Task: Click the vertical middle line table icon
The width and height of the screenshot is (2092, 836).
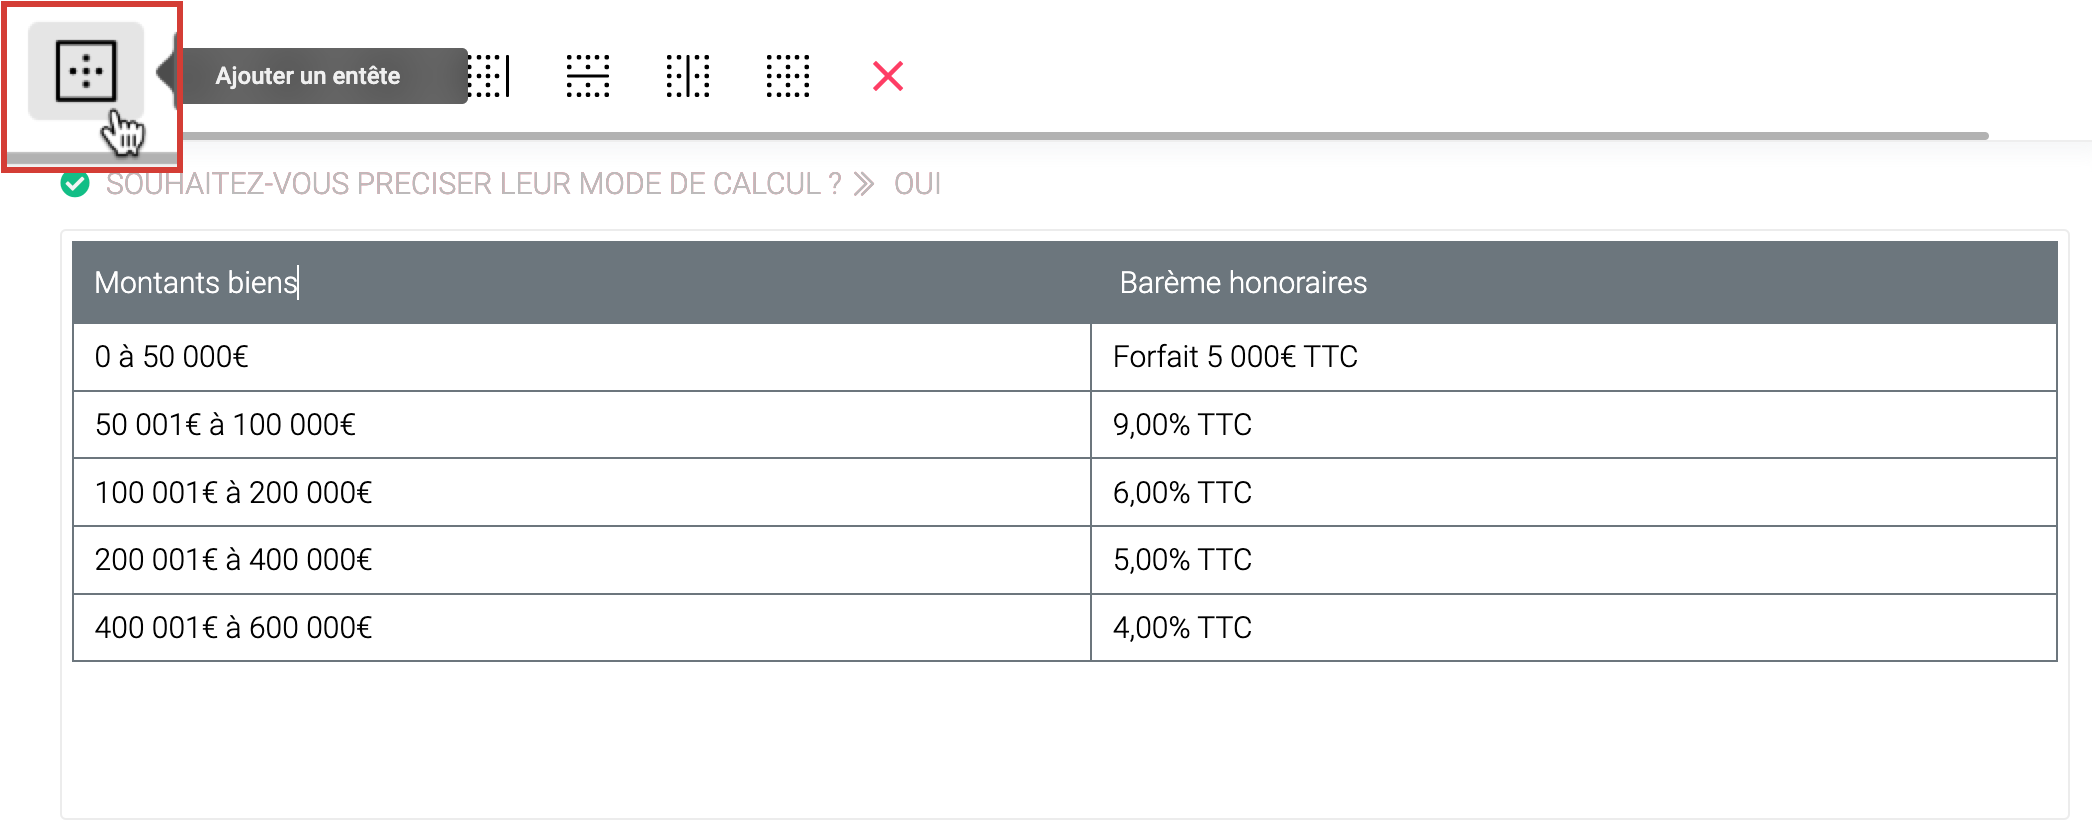Action: tap(688, 76)
